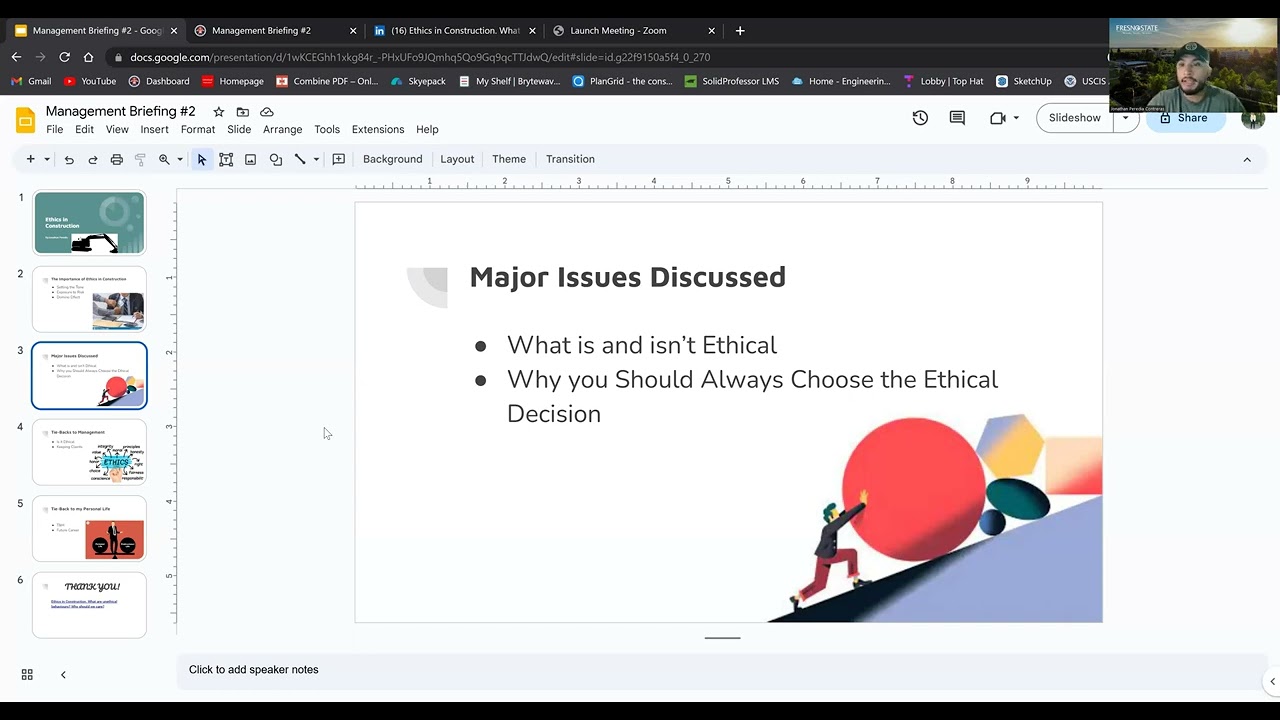Expand the line type dropdown arrow

coord(316,159)
